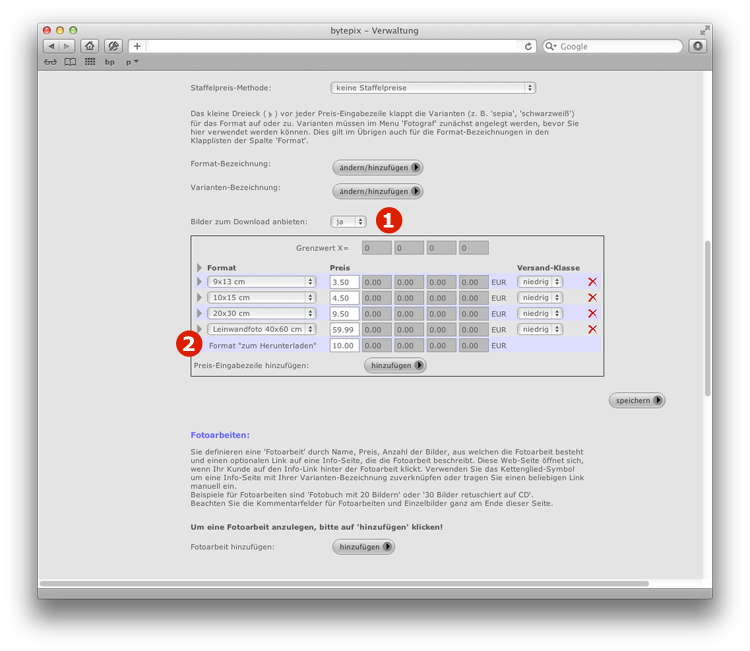Open the 20x30 cm format dropdown
The width and height of the screenshot is (750, 651).
pyautogui.click(x=262, y=313)
